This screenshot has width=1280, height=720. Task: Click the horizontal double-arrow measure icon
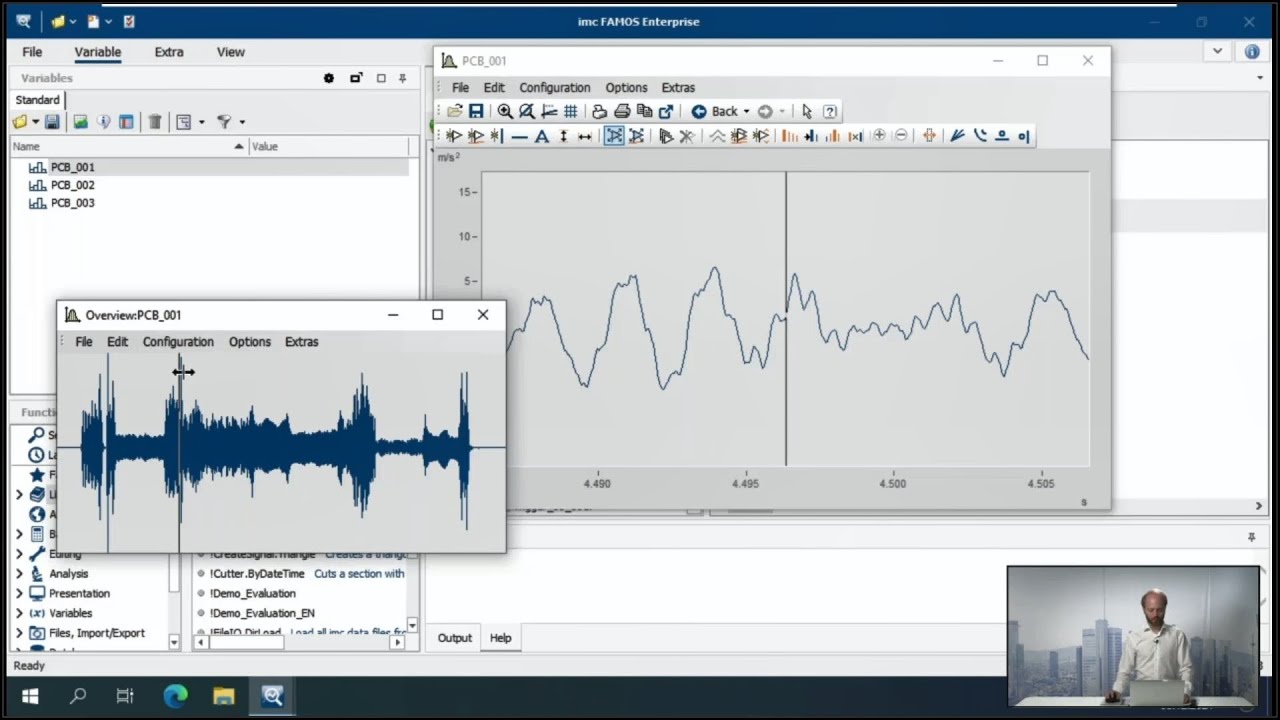click(585, 136)
